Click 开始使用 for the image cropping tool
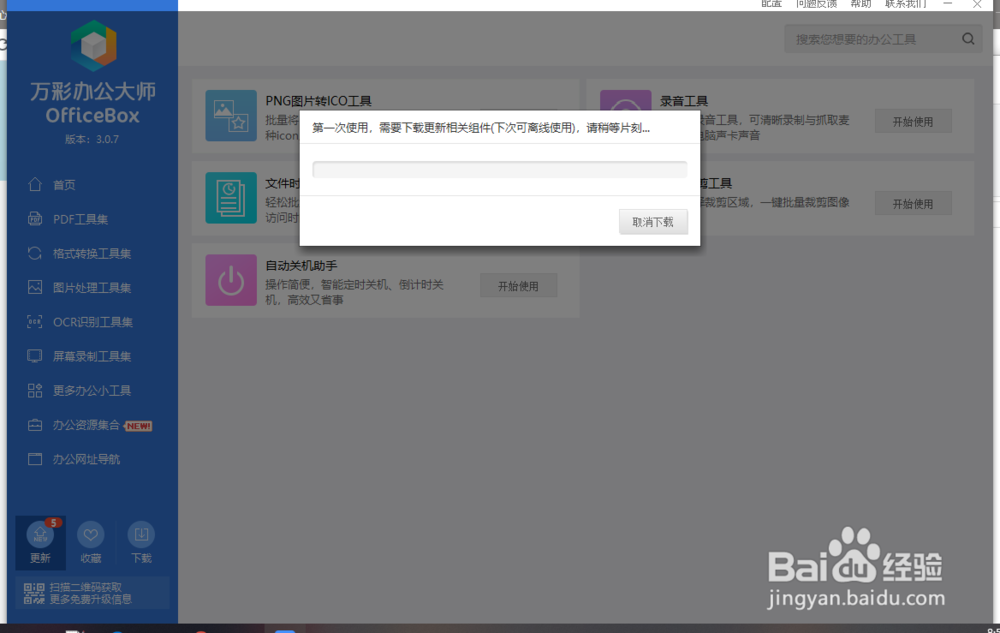Image resolution: width=1000 pixels, height=633 pixels. click(x=913, y=203)
